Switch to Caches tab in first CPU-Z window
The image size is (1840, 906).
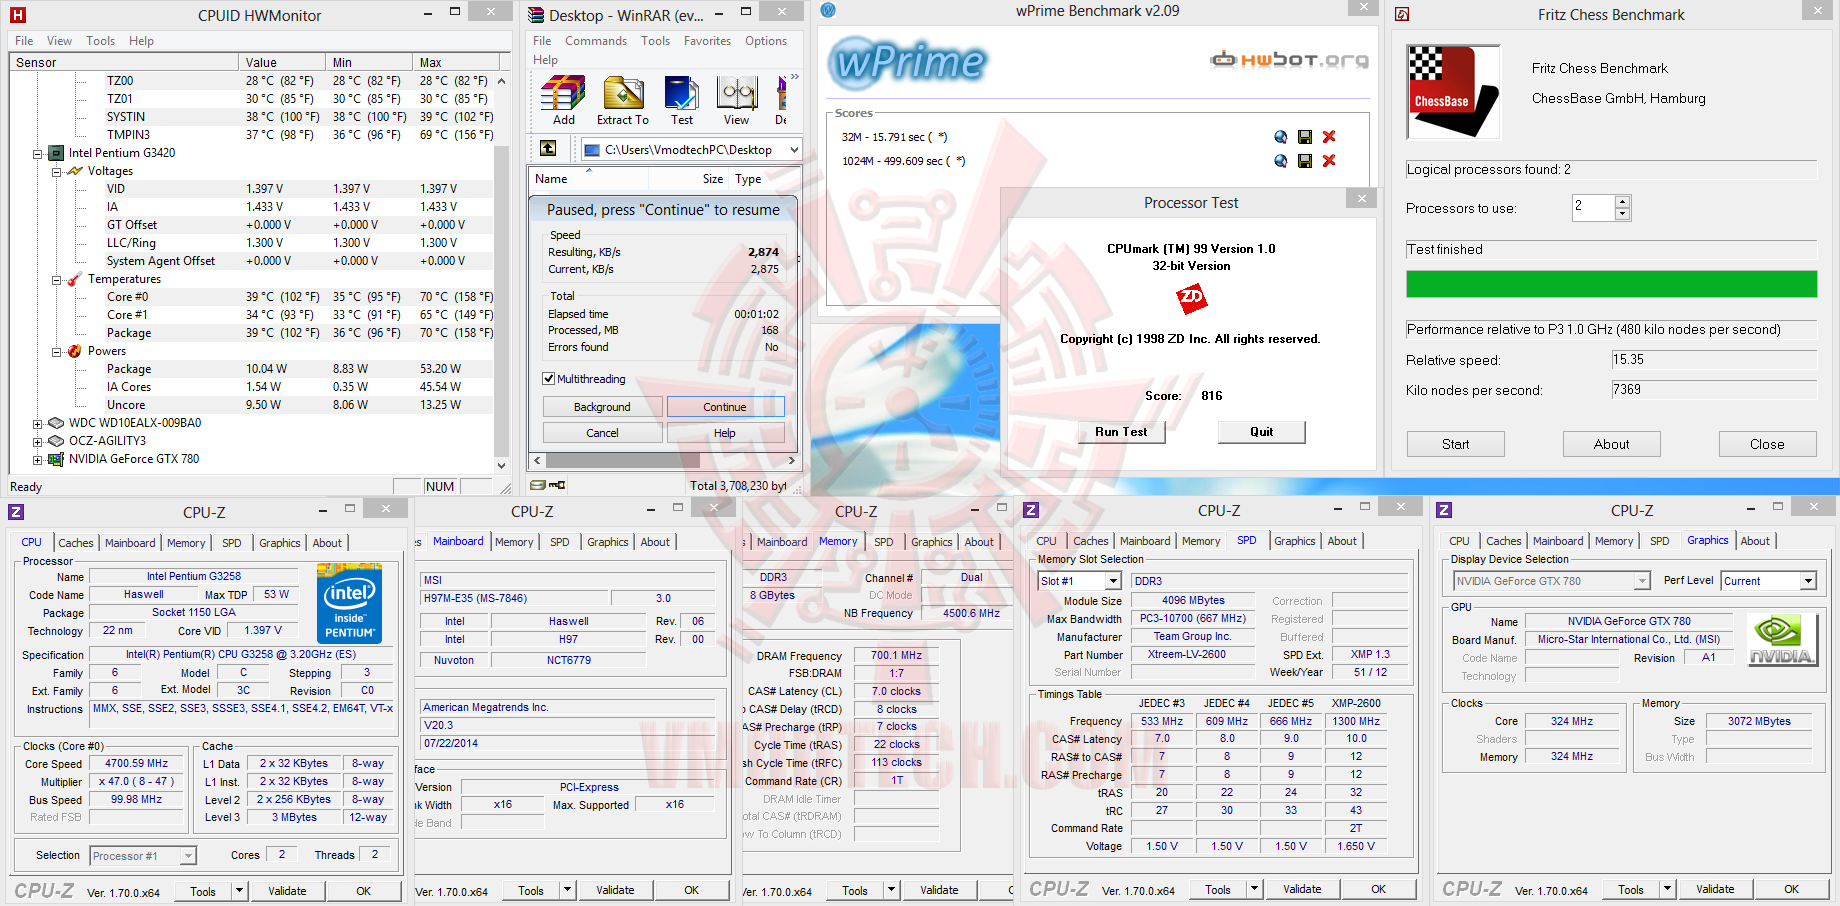point(76,543)
